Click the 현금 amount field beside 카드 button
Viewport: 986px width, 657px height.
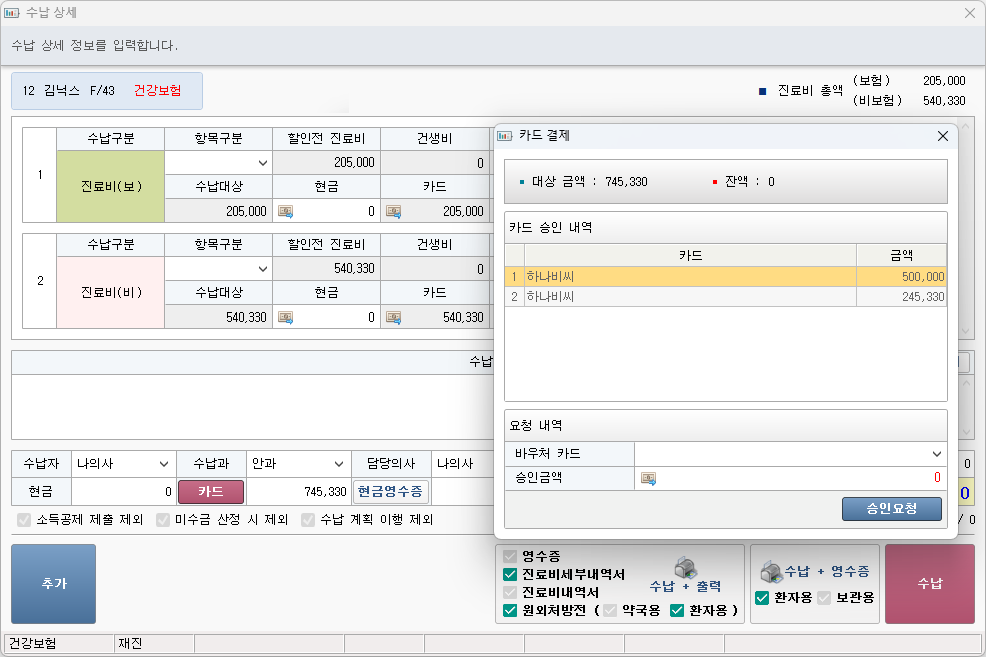click(124, 492)
